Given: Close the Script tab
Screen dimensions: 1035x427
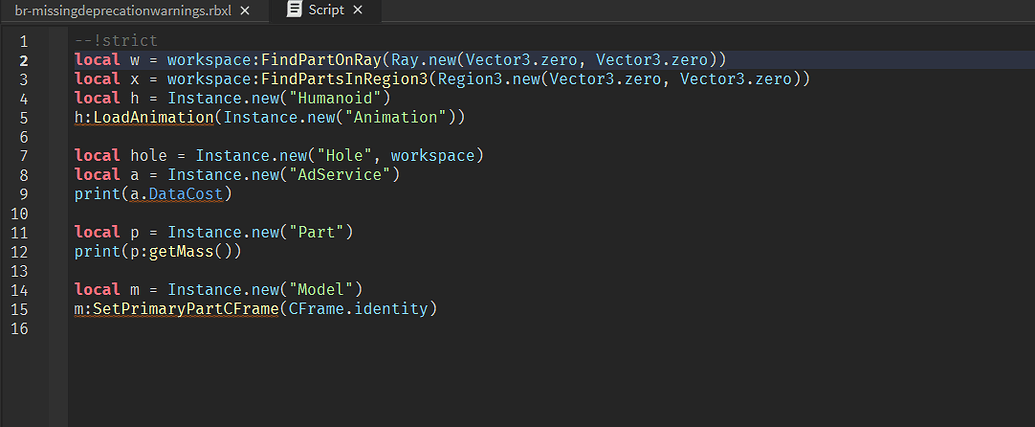Looking at the screenshot, I should click(x=358, y=10).
